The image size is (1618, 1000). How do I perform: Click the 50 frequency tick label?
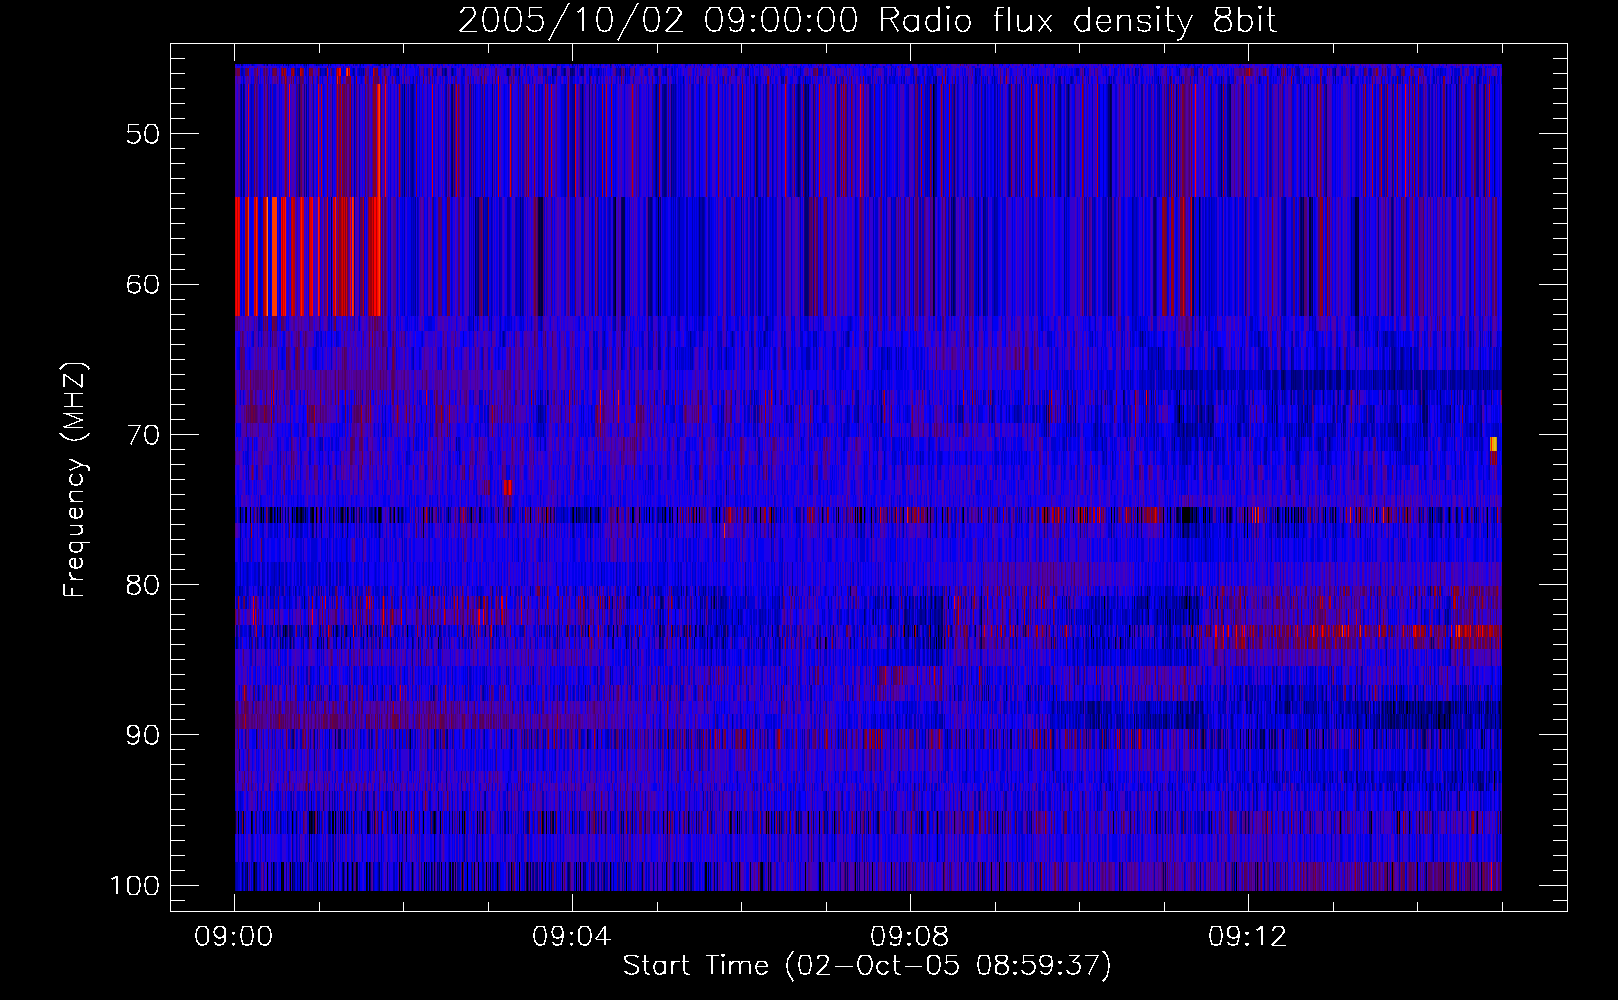click(143, 134)
